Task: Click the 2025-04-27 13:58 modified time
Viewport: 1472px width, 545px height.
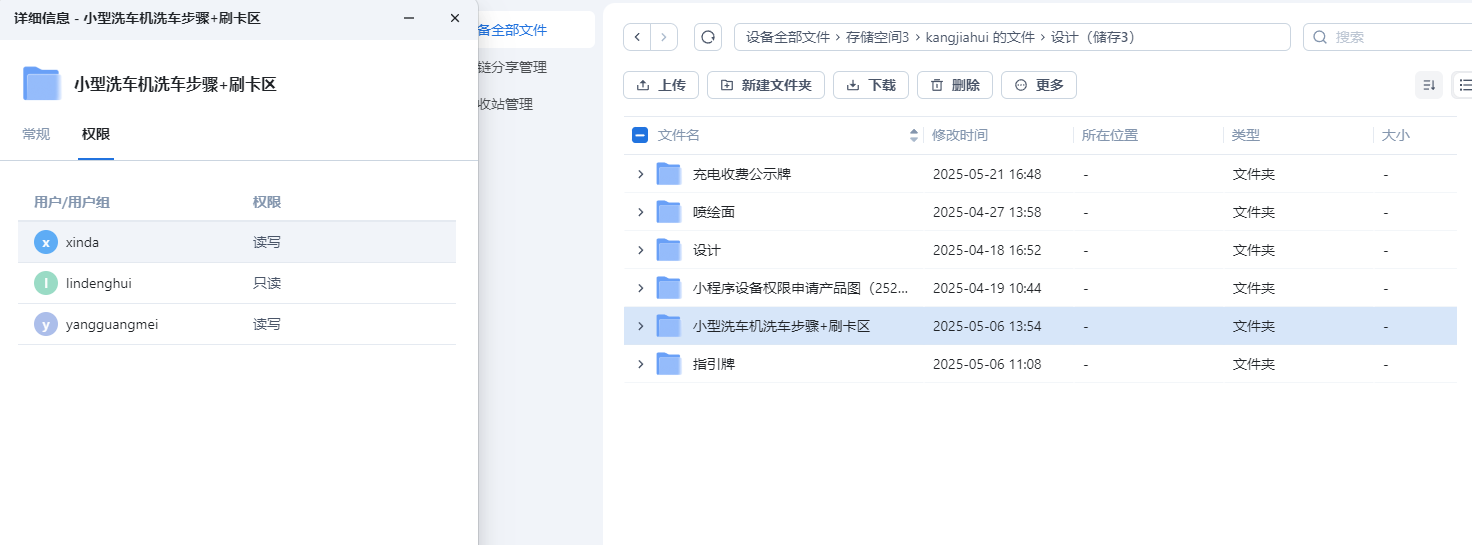Action: pos(987,212)
